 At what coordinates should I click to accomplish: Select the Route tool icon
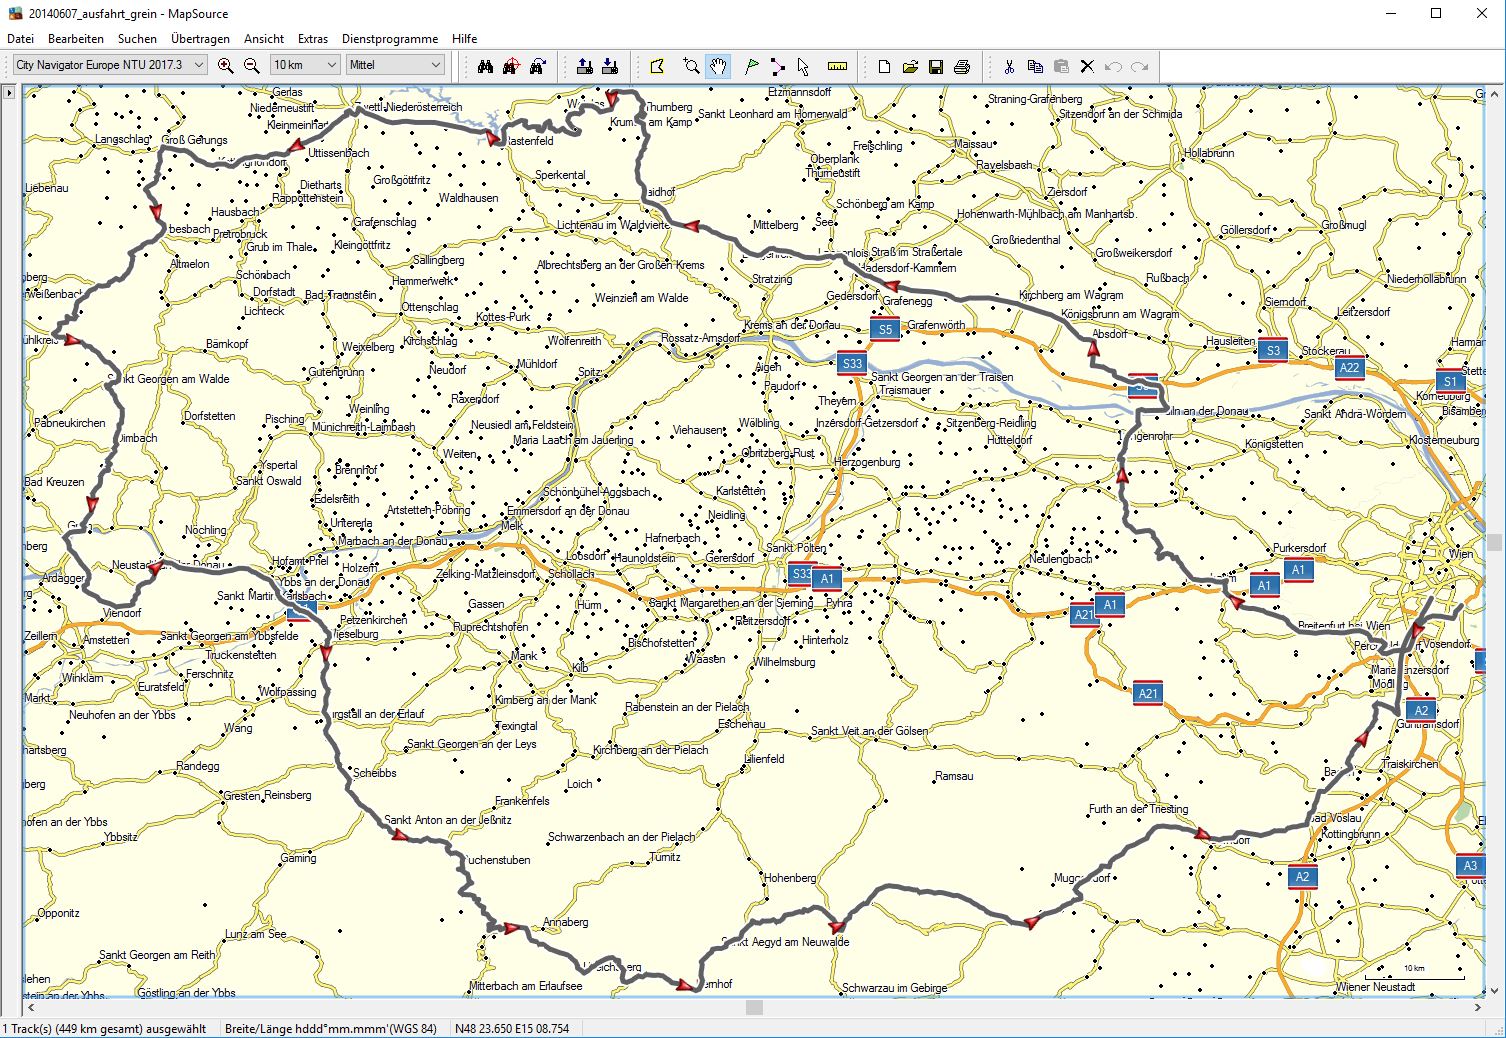pyautogui.click(x=777, y=66)
